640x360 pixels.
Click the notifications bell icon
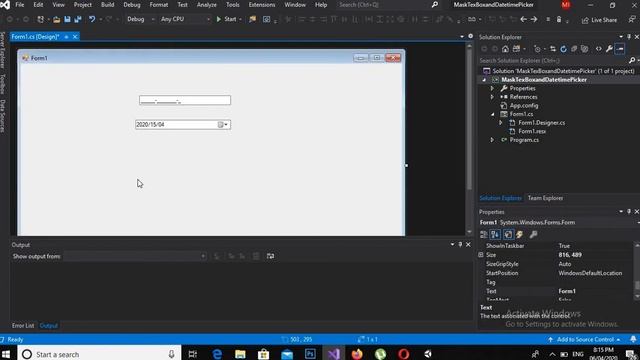(633, 340)
